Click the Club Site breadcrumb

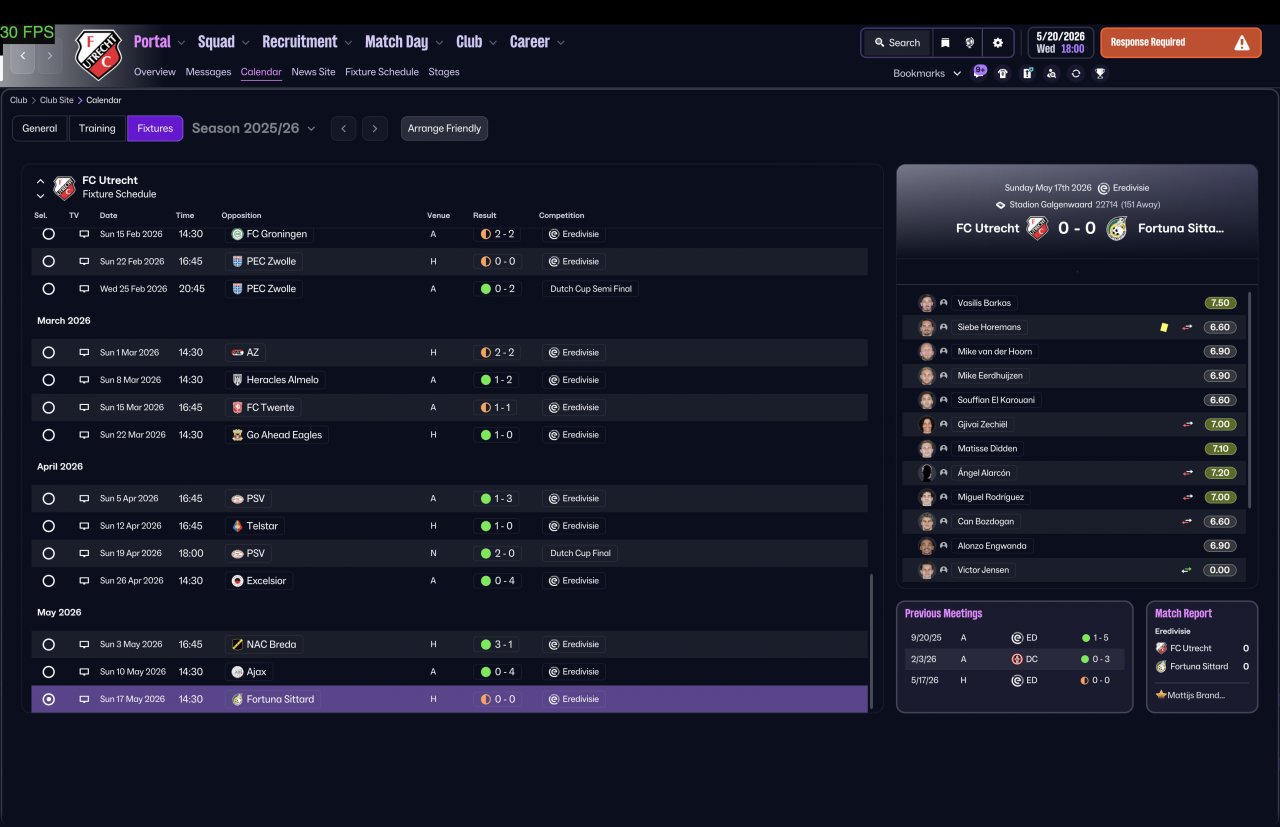tap(57, 100)
